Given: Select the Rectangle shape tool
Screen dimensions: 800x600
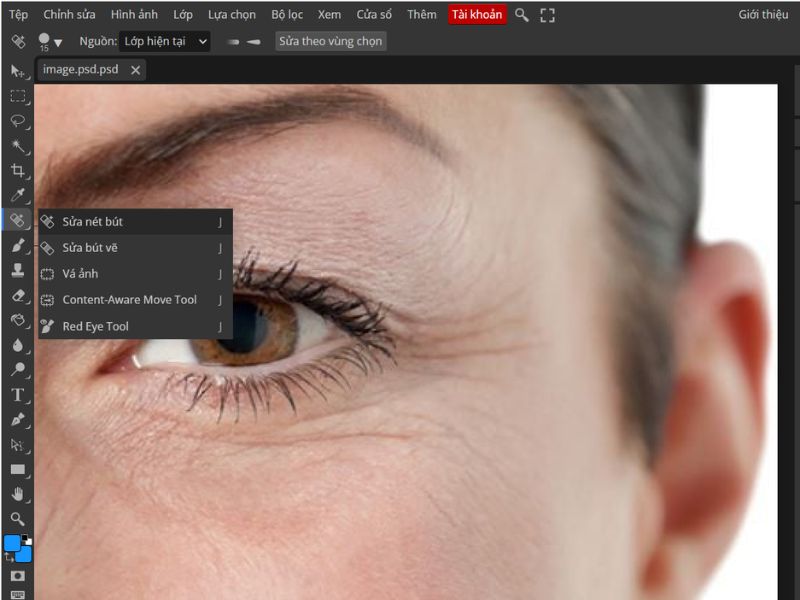Looking at the screenshot, I should pos(17,469).
